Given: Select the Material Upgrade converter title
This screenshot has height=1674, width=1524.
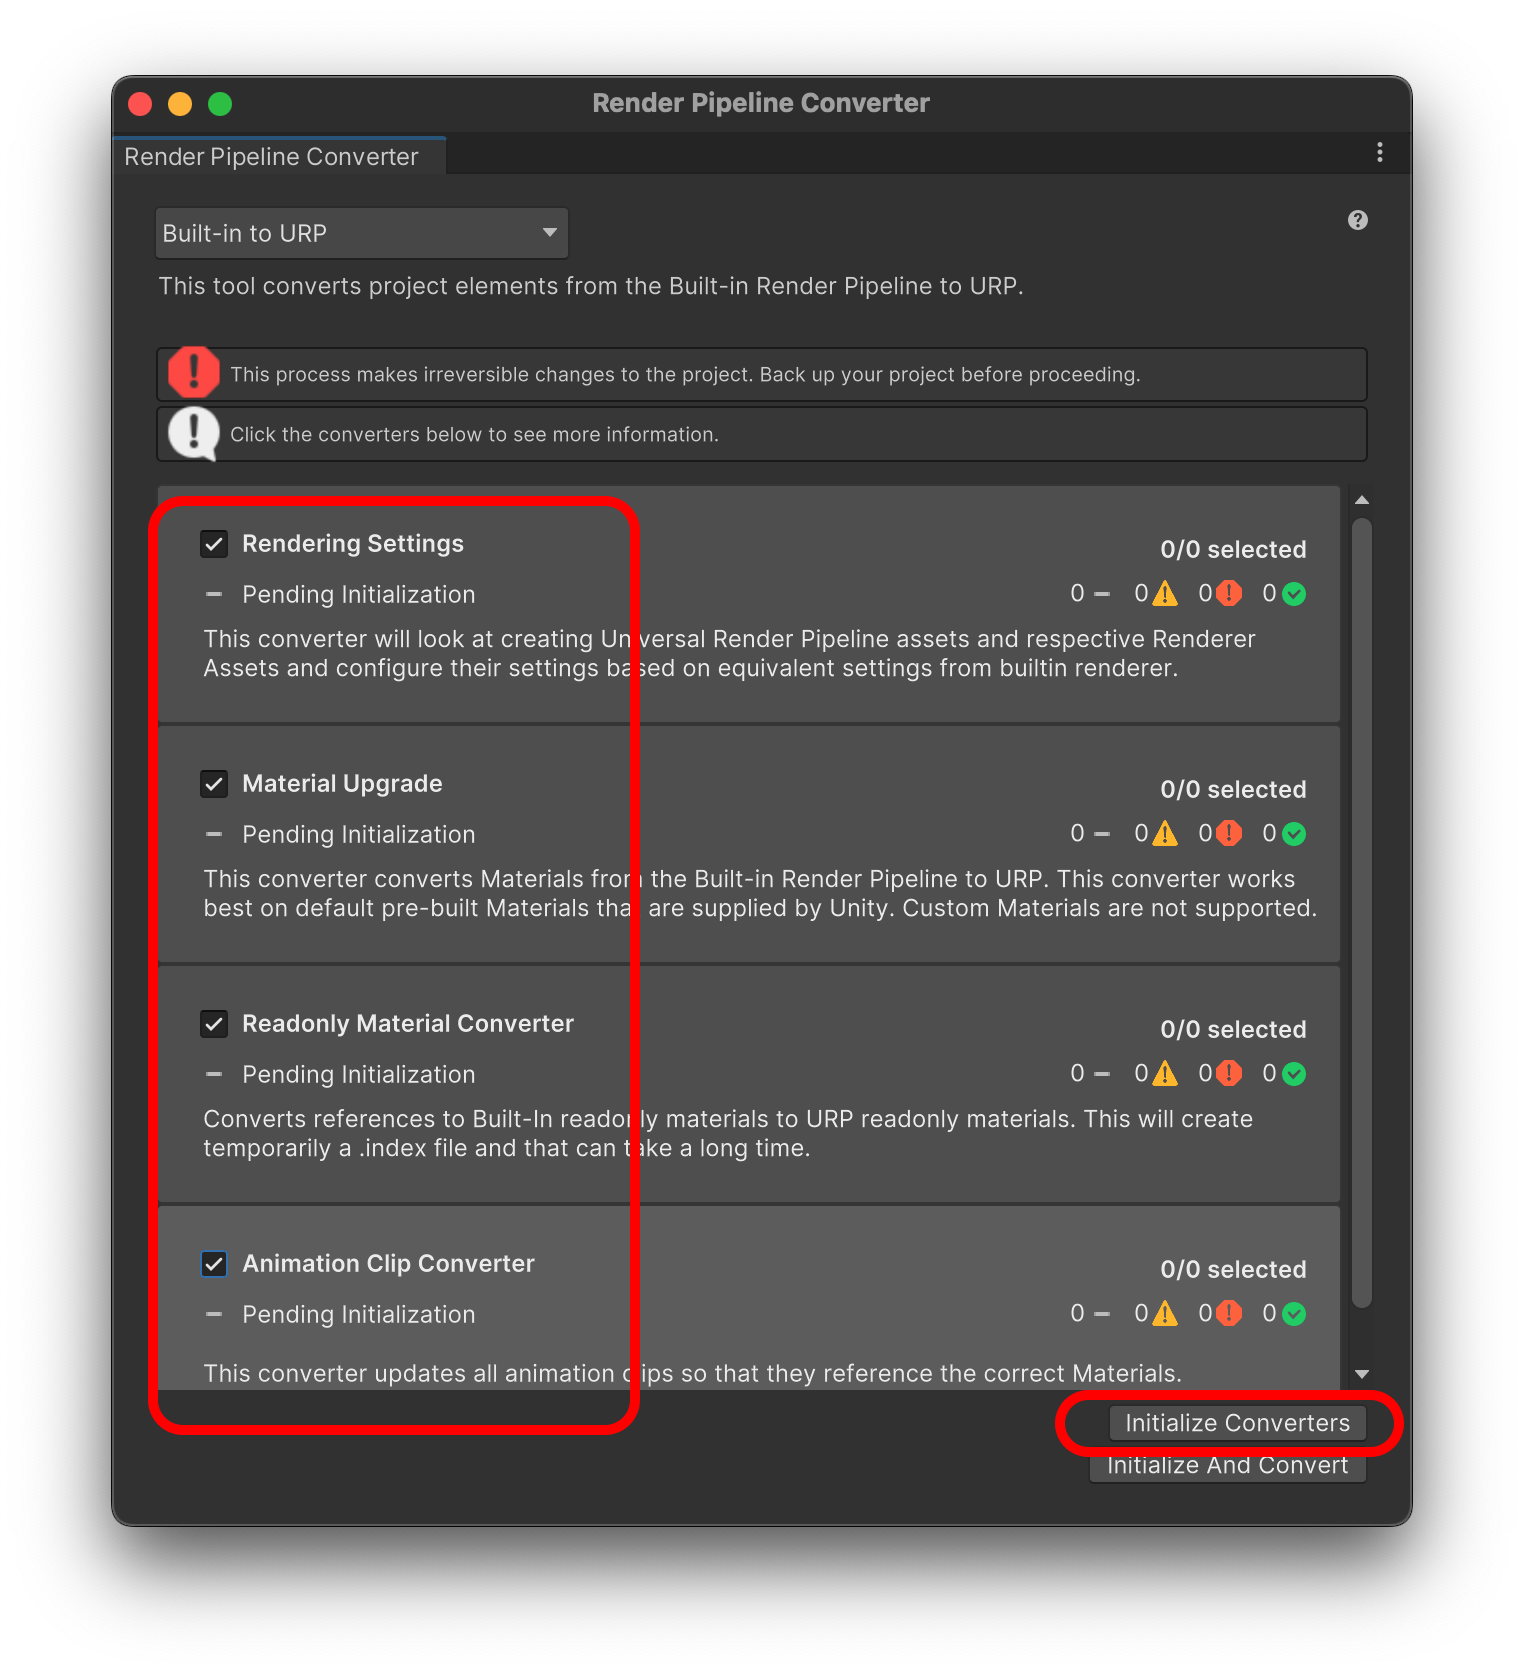Looking at the screenshot, I should click(x=342, y=783).
